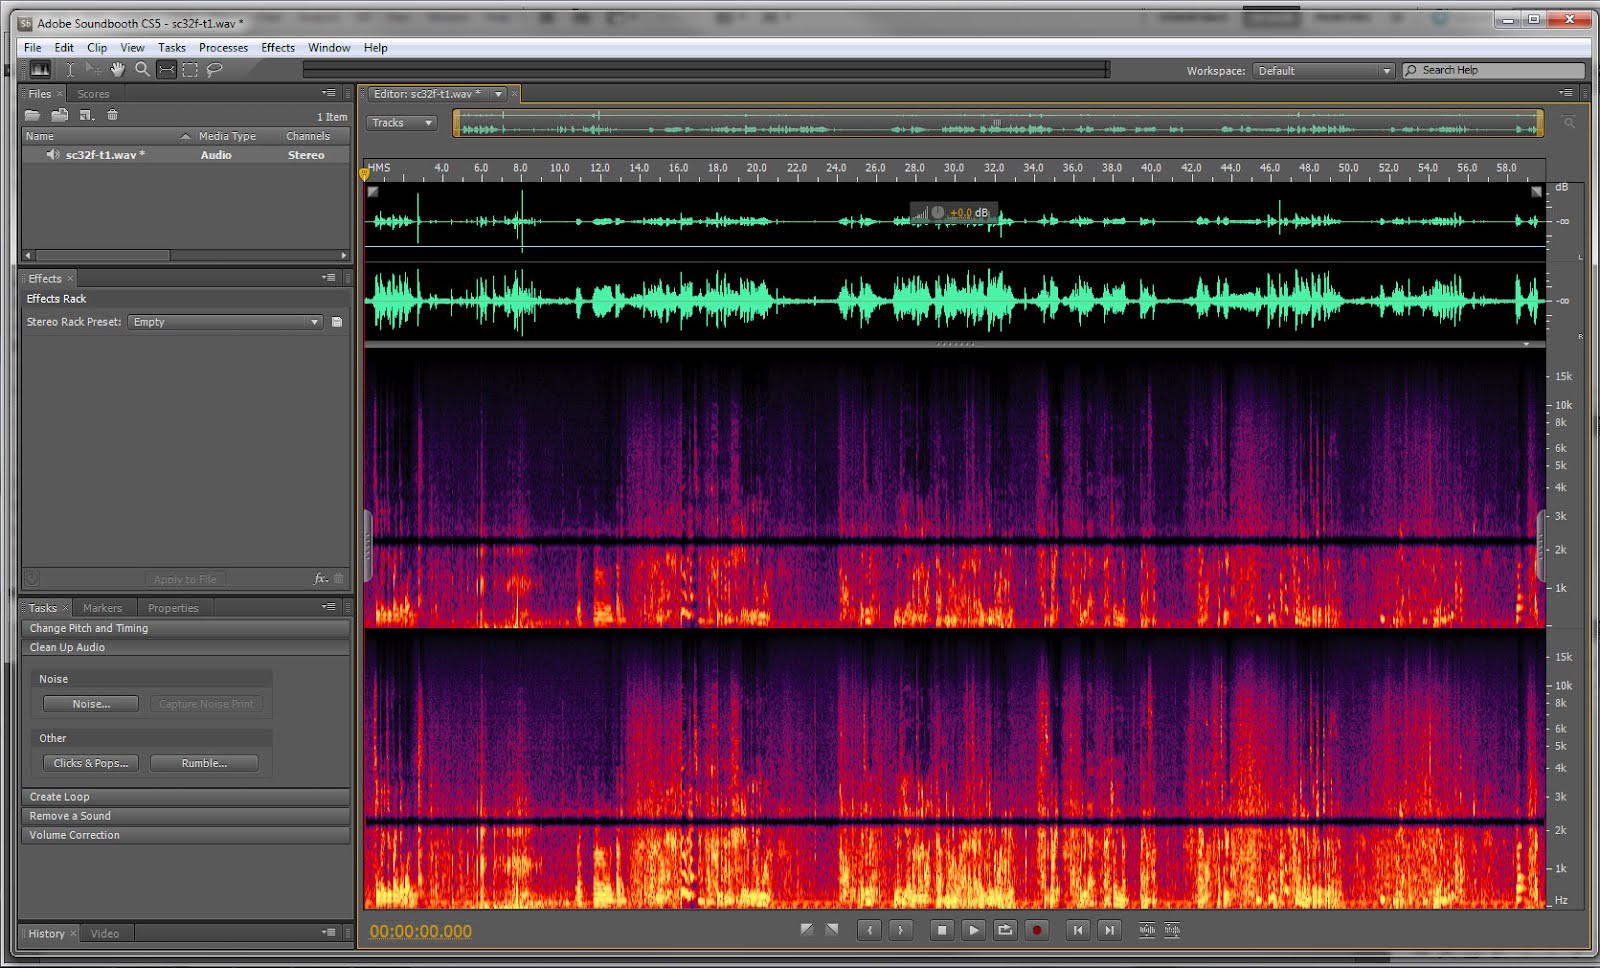Viewport: 1600px width, 968px height.
Task: Open the History panel options menu
Action: 329,933
